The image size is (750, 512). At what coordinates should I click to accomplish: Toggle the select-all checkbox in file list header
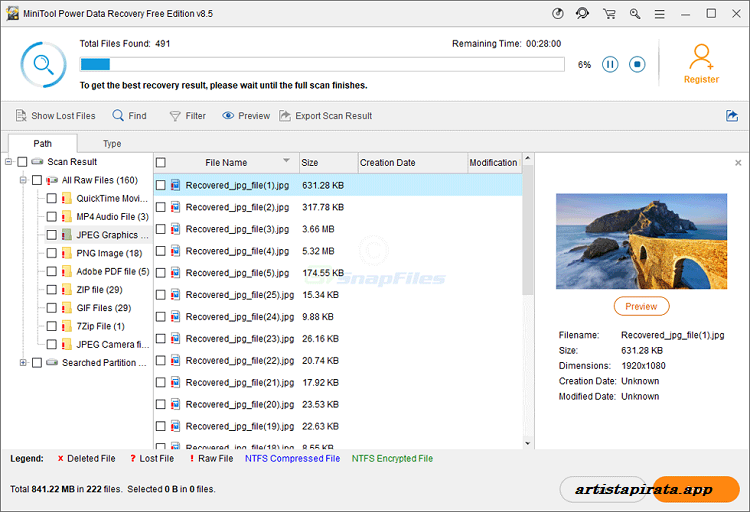pyautogui.click(x=161, y=163)
